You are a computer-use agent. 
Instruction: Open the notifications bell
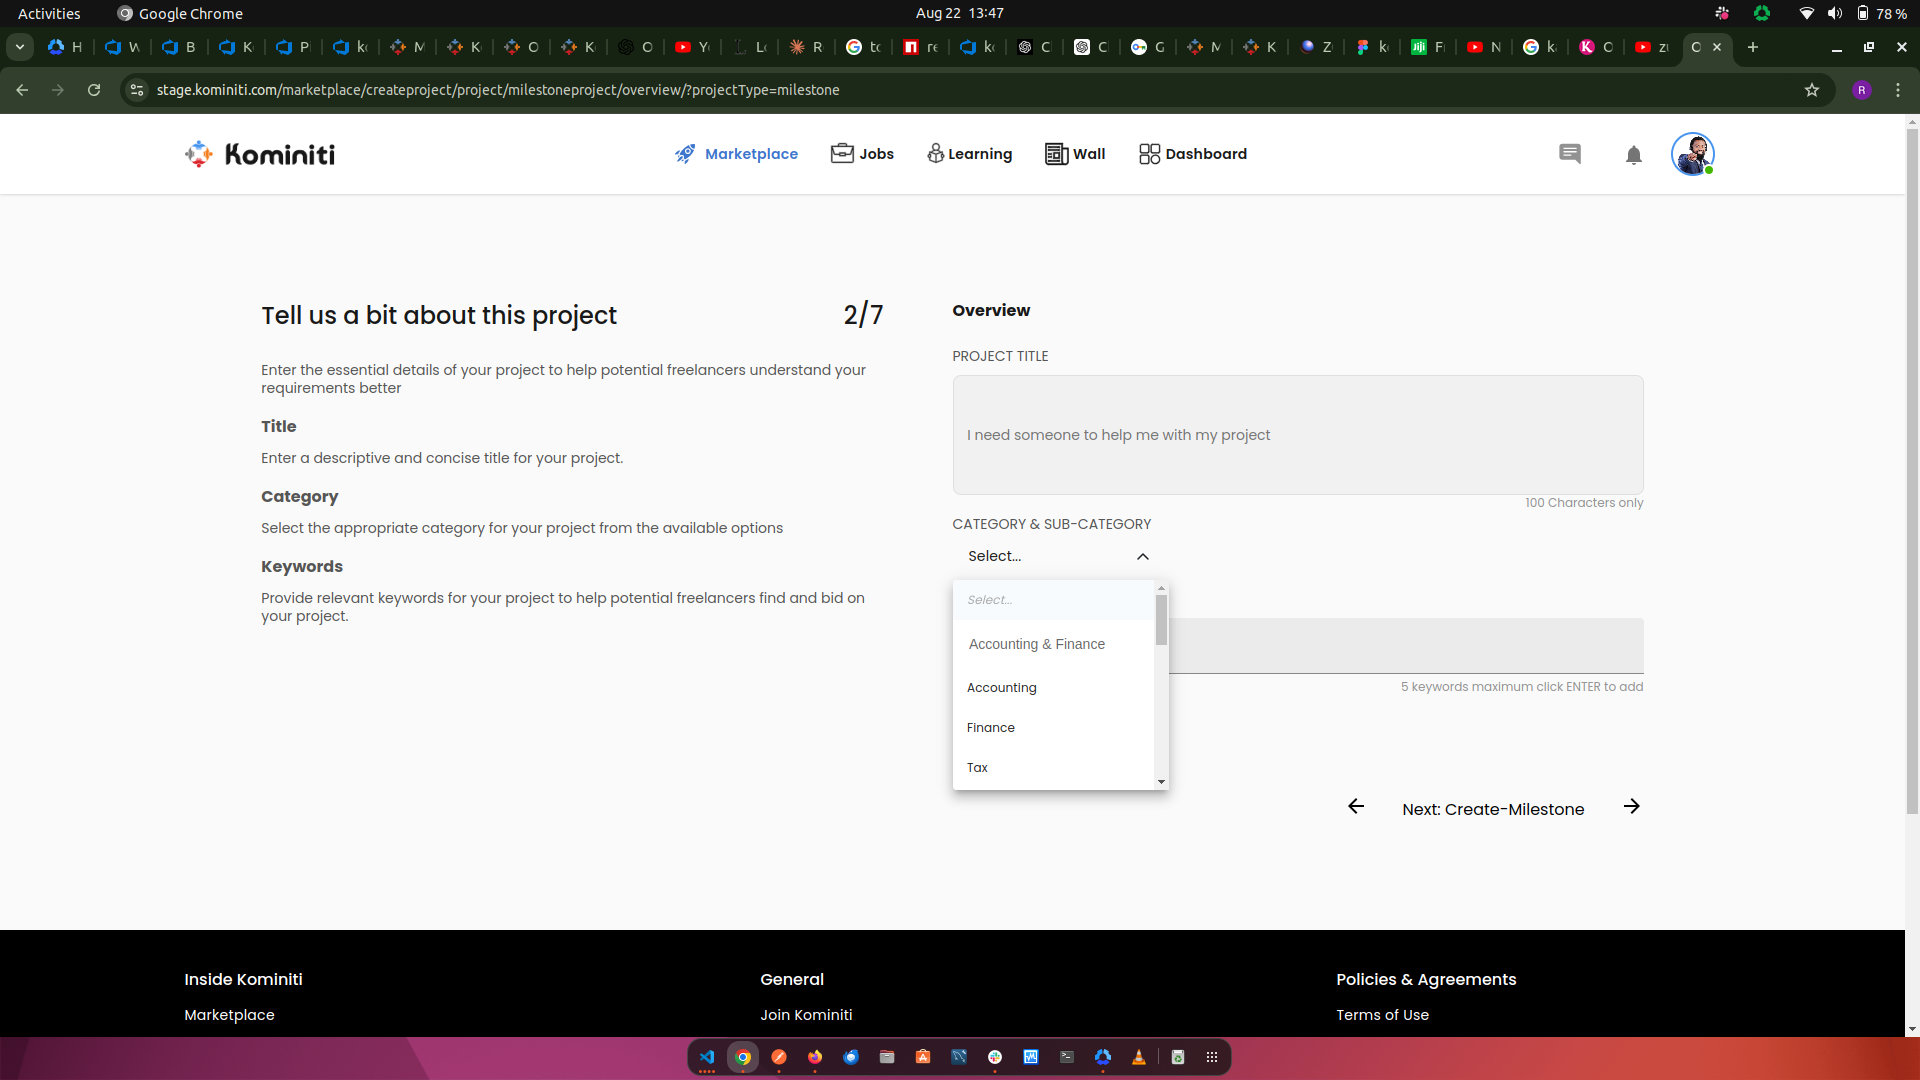pyautogui.click(x=1633, y=155)
